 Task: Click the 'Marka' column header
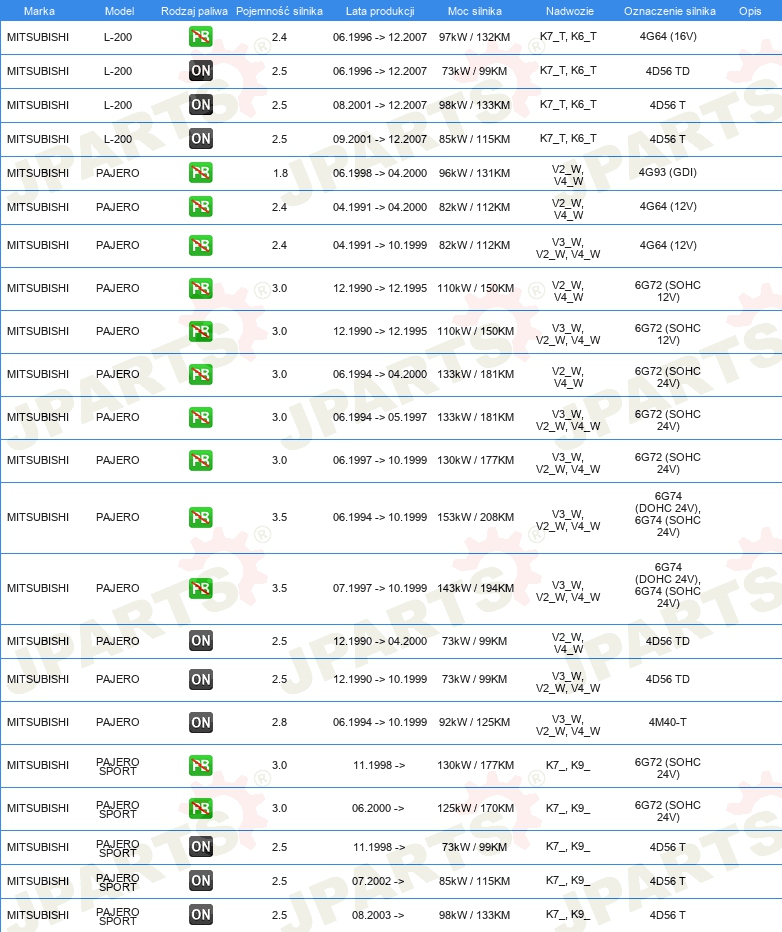pyautogui.click(x=39, y=11)
